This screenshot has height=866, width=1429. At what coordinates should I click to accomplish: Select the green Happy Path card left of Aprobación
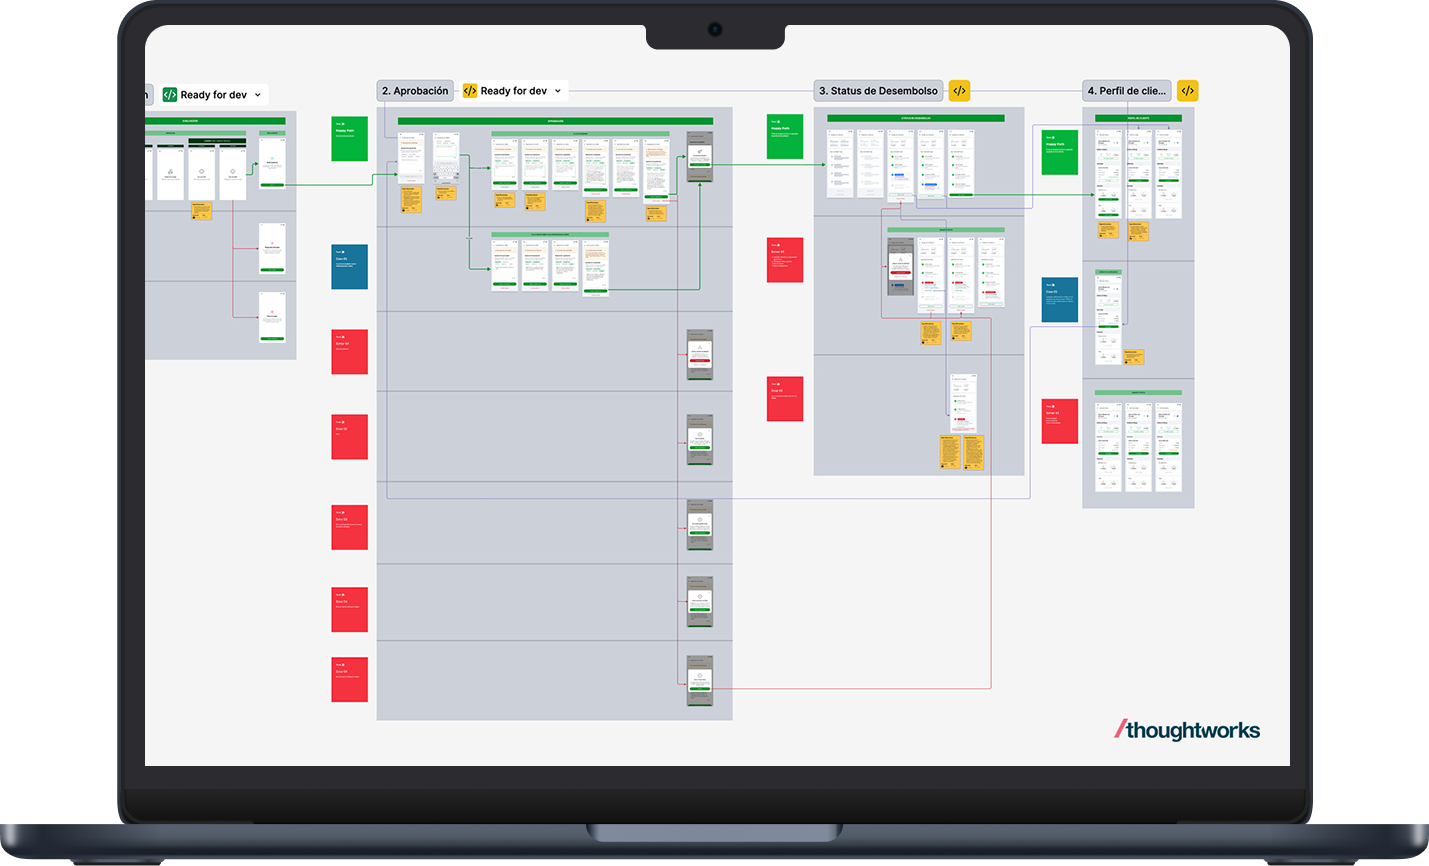click(x=350, y=139)
